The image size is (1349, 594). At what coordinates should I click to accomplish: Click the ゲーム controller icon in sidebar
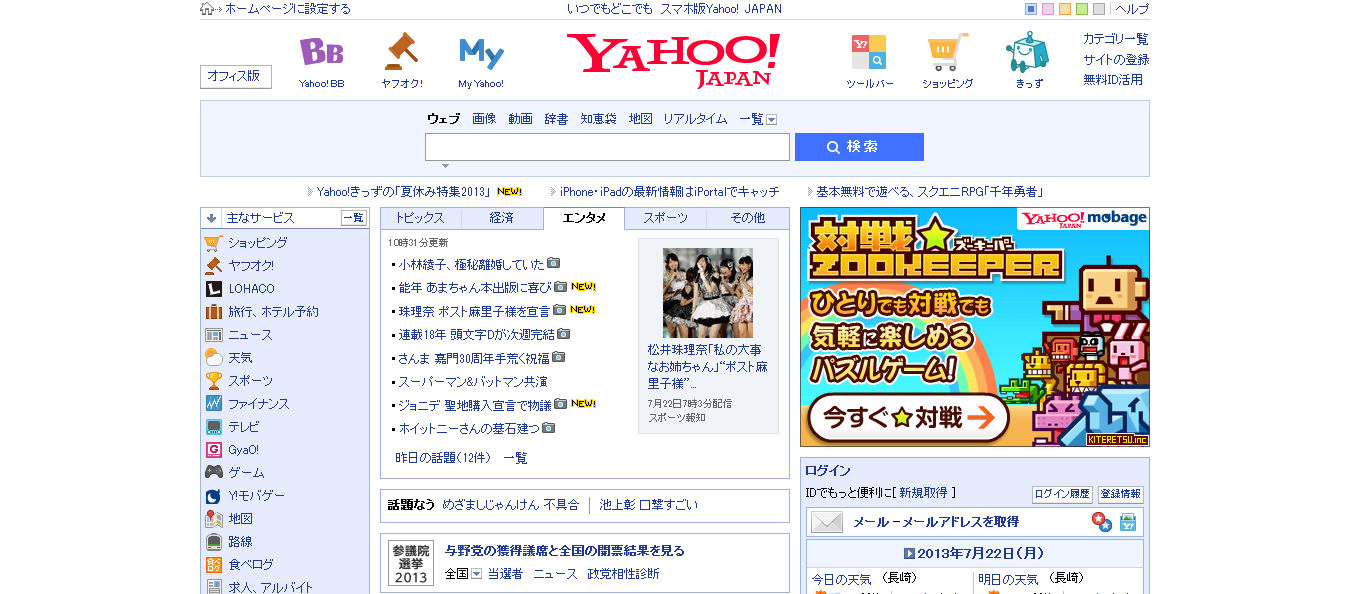tap(213, 473)
